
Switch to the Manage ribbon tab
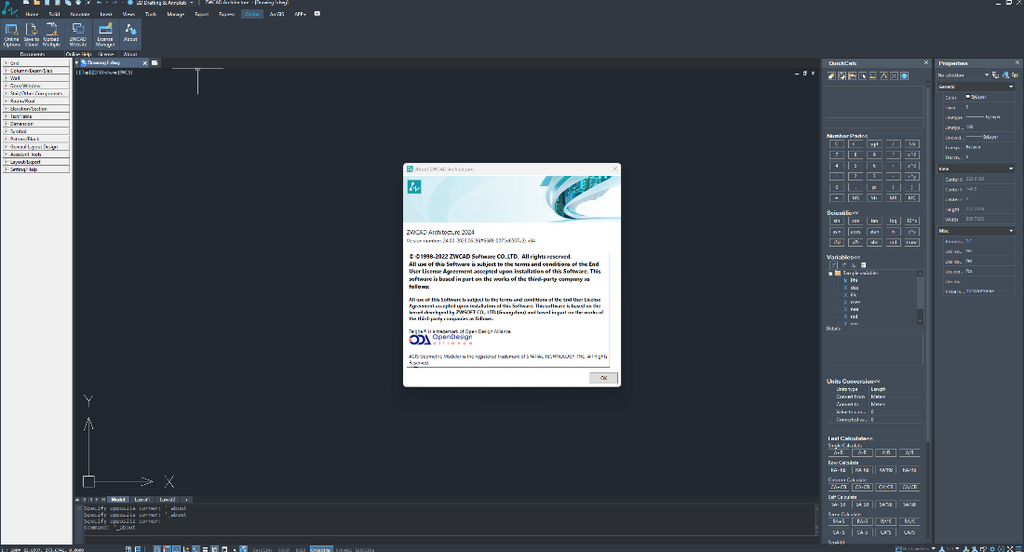pyautogui.click(x=176, y=14)
